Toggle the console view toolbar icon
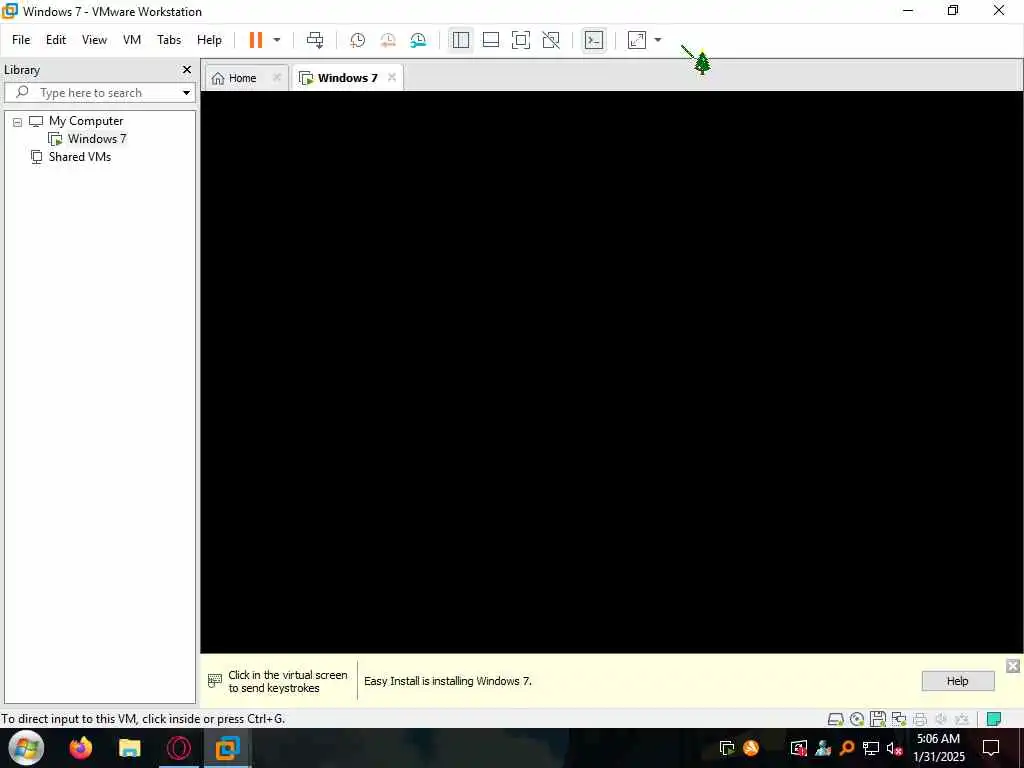 point(594,40)
